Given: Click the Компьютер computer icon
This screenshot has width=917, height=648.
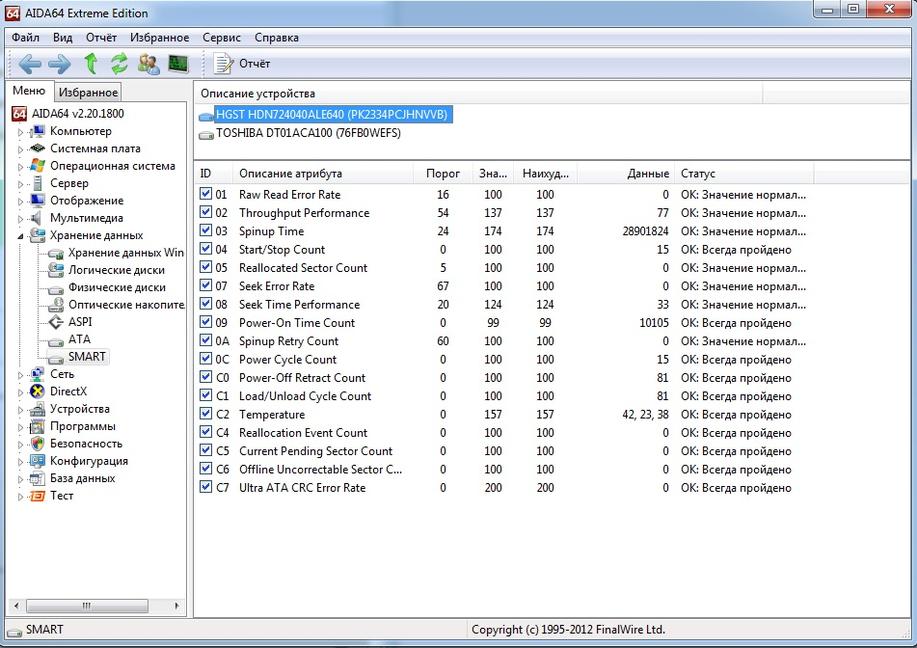Looking at the screenshot, I should point(37,131).
